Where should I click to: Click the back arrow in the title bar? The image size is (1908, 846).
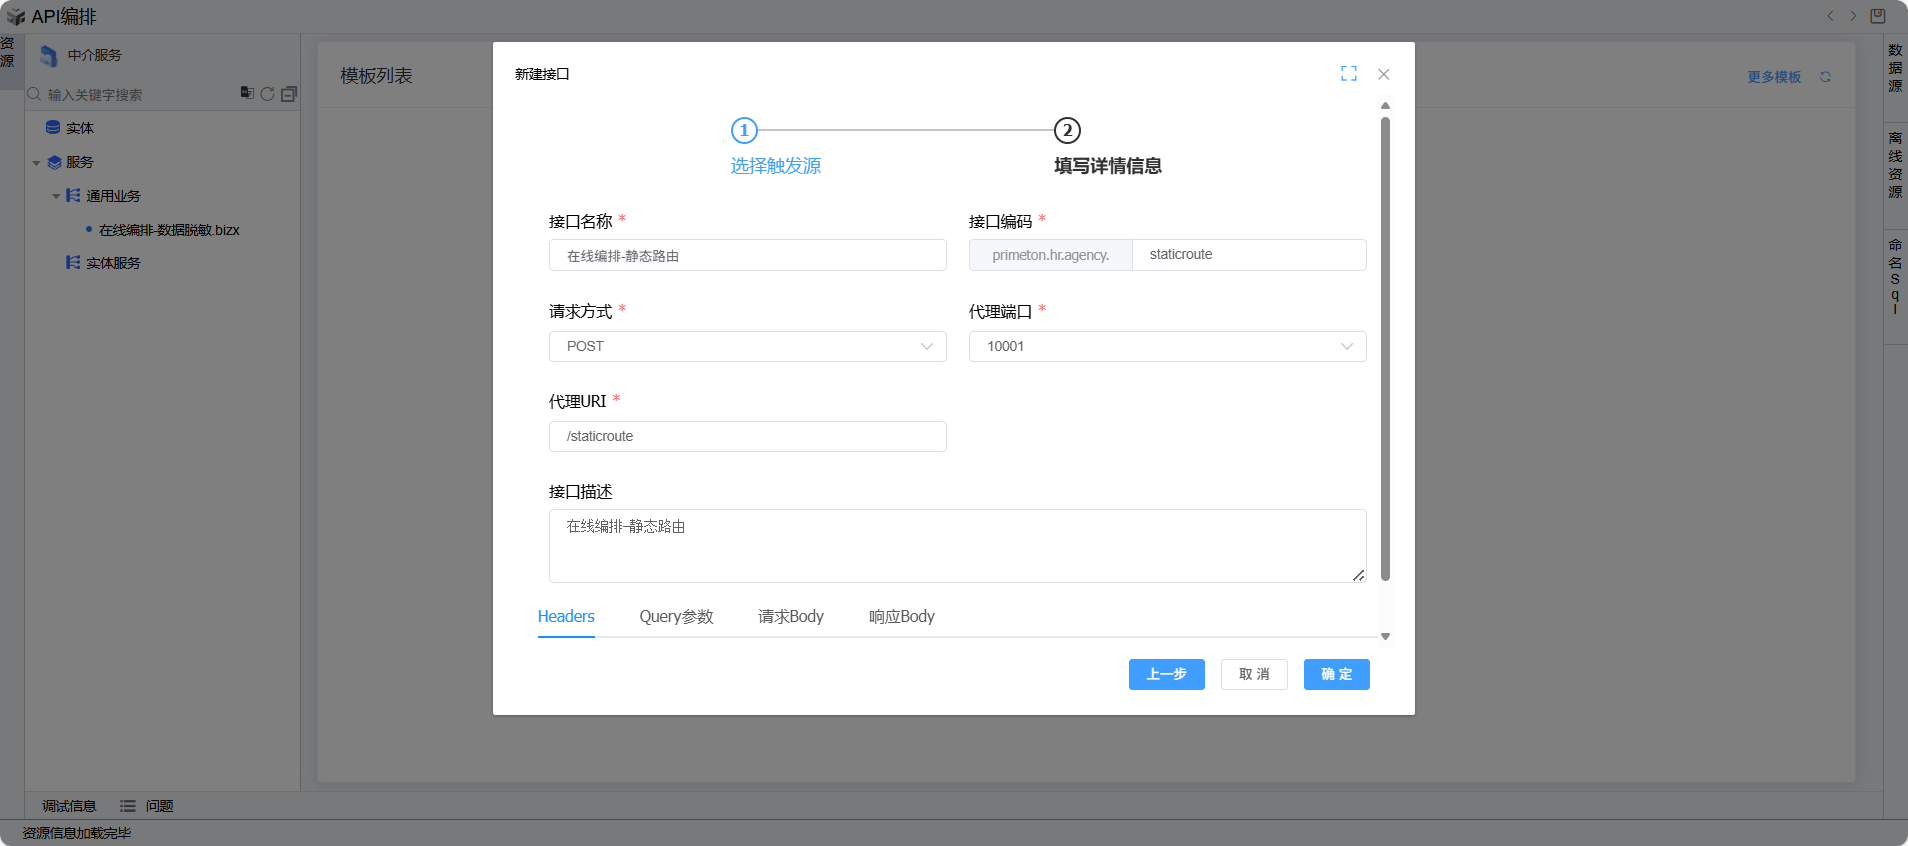click(x=1830, y=16)
